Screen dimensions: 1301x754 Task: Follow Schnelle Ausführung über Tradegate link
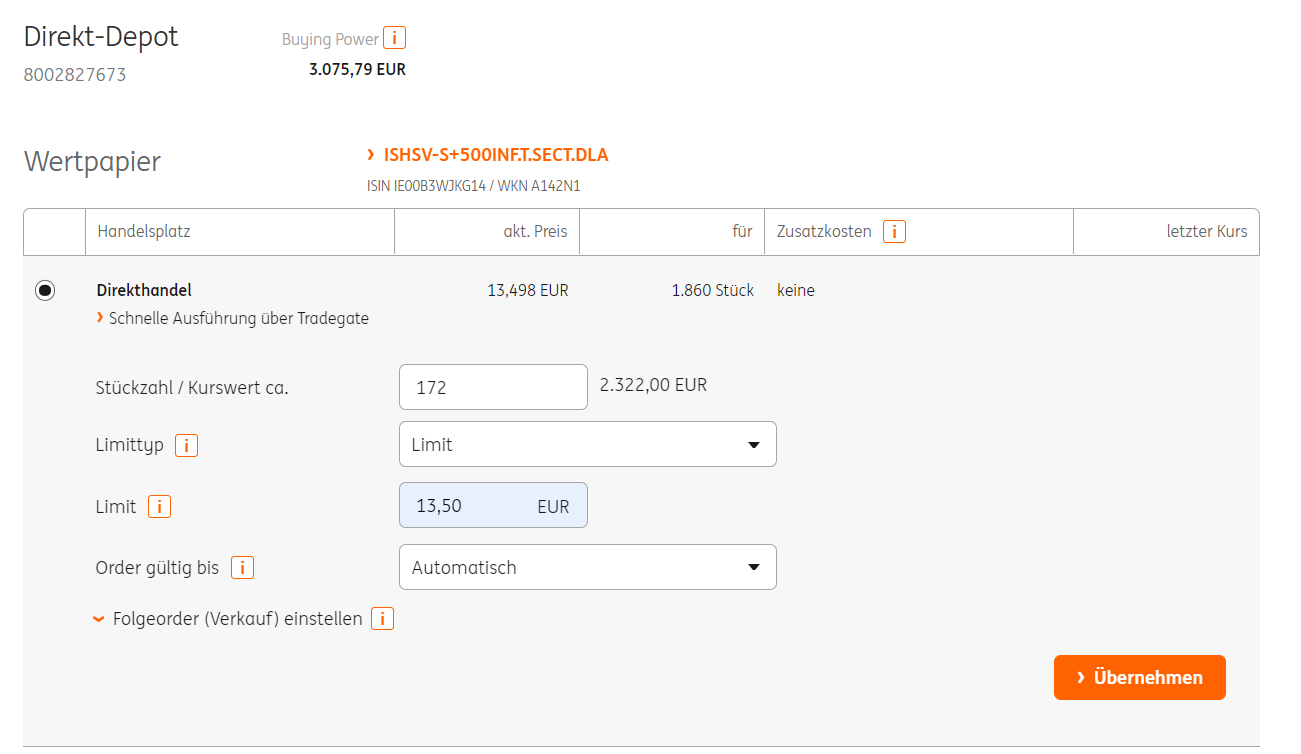pos(238,318)
